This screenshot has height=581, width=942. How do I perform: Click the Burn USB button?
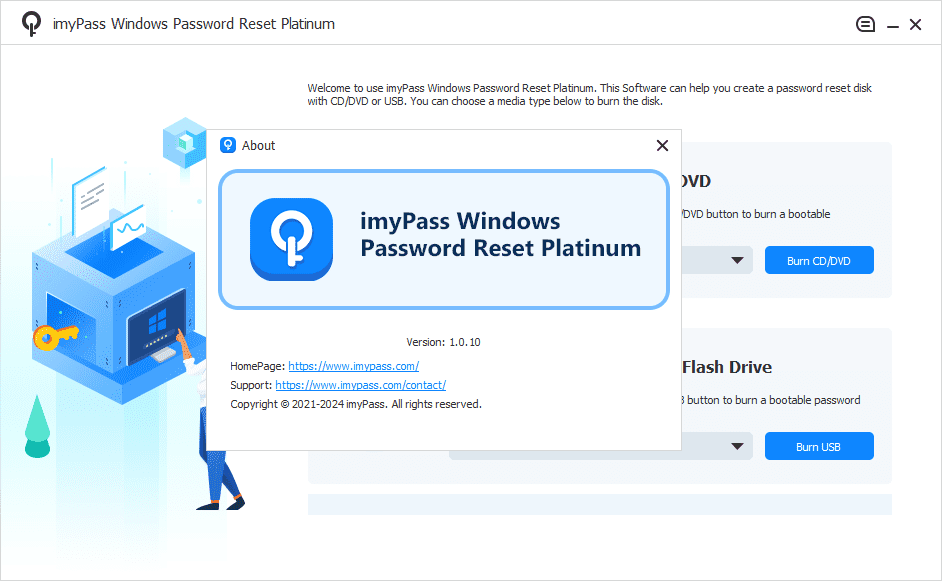(x=819, y=446)
